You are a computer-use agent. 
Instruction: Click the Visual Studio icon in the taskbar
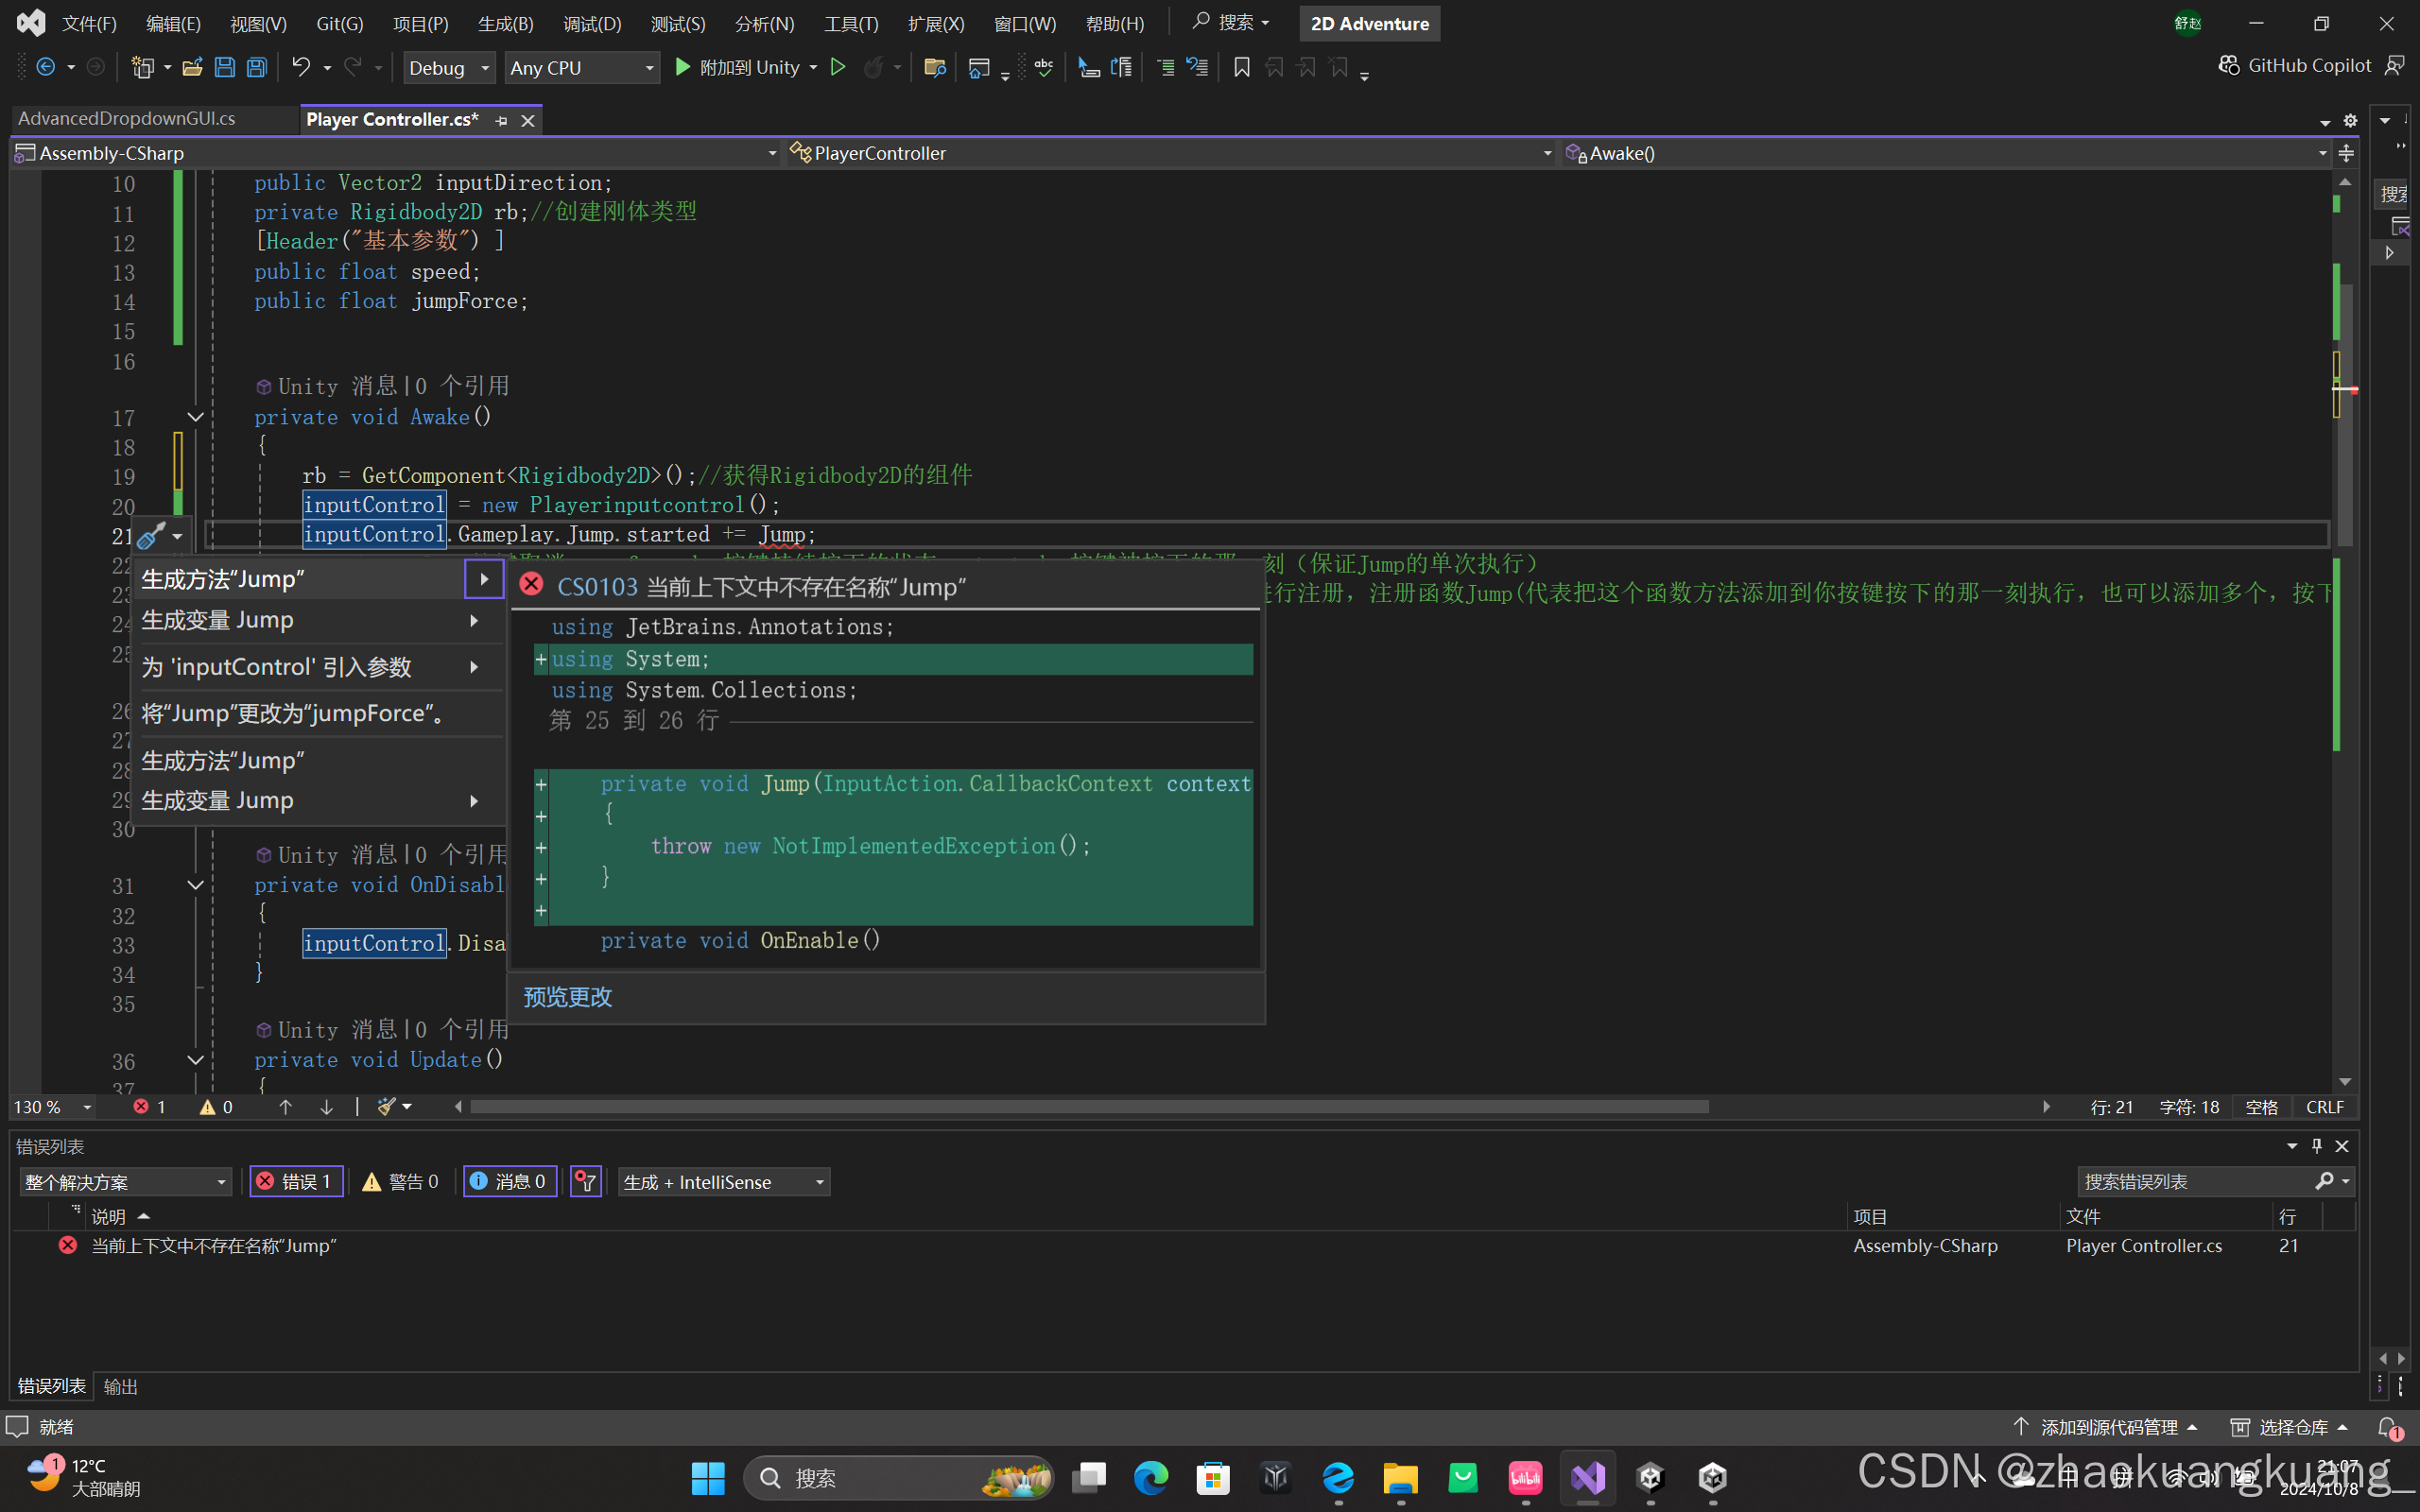(x=1587, y=1477)
